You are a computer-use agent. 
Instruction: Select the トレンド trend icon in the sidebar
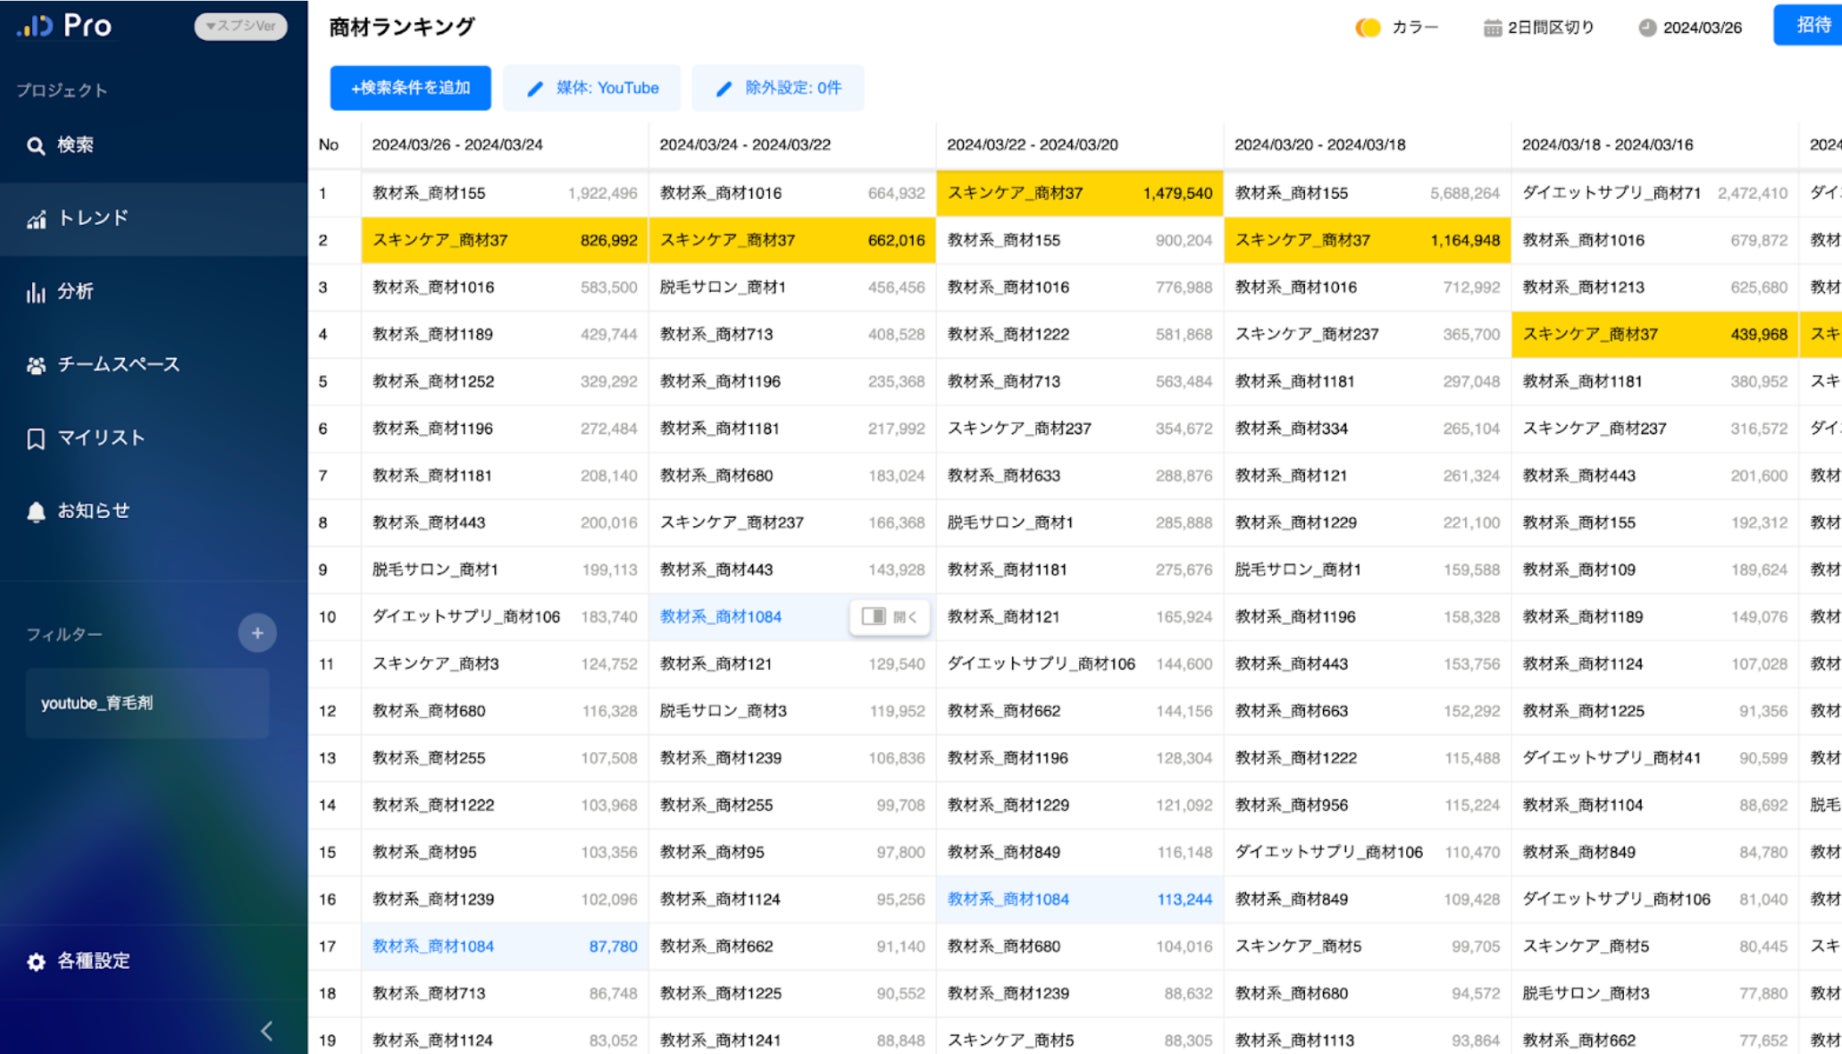click(36, 218)
